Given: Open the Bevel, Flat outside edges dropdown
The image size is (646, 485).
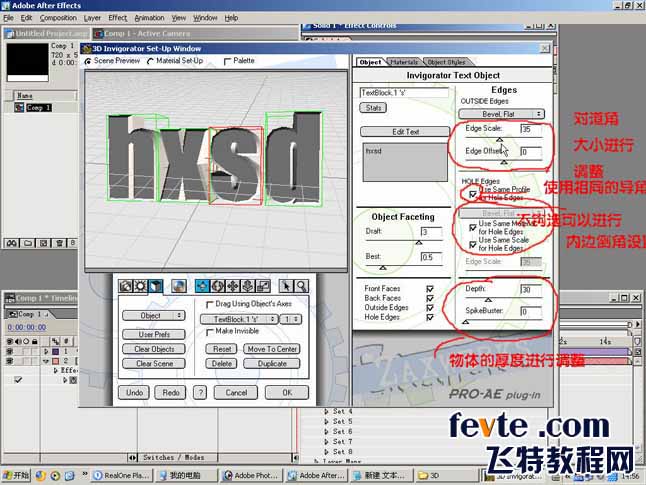Looking at the screenshot, I should pyautogui.click(x=501, y=114).
